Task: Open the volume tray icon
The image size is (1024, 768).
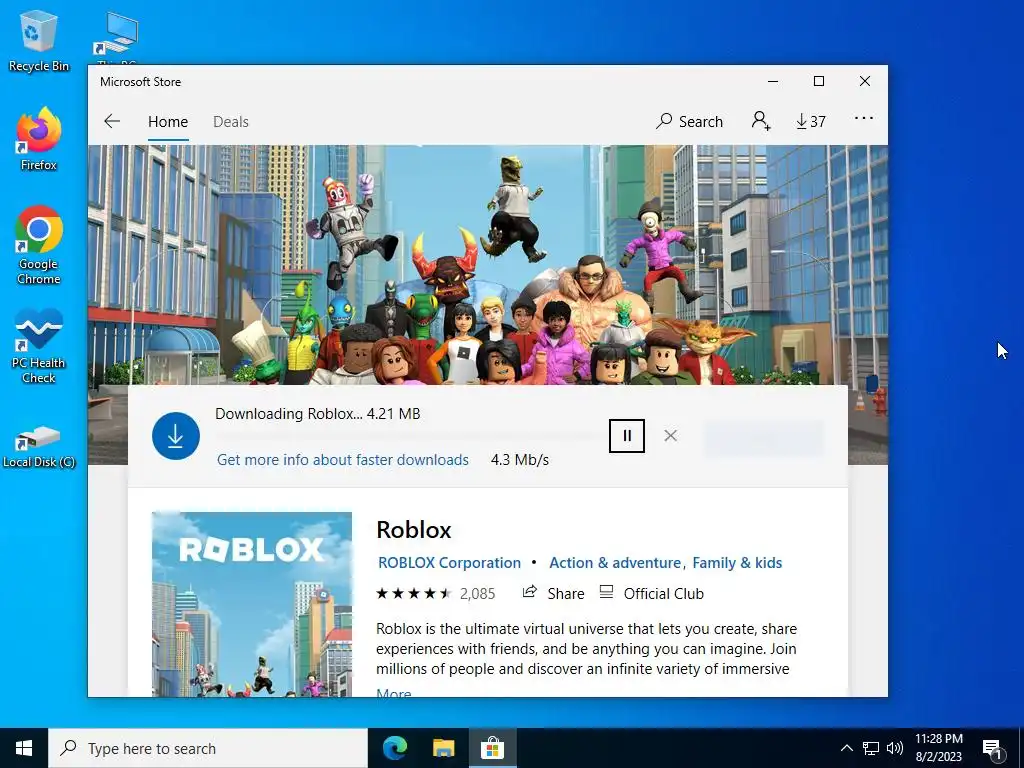Action: click(895, 748)
